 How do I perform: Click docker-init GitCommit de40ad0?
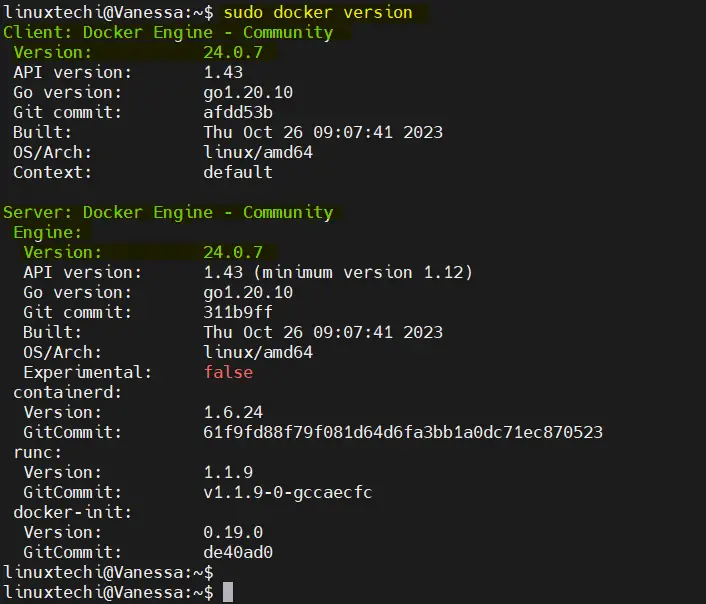(238, 552)
